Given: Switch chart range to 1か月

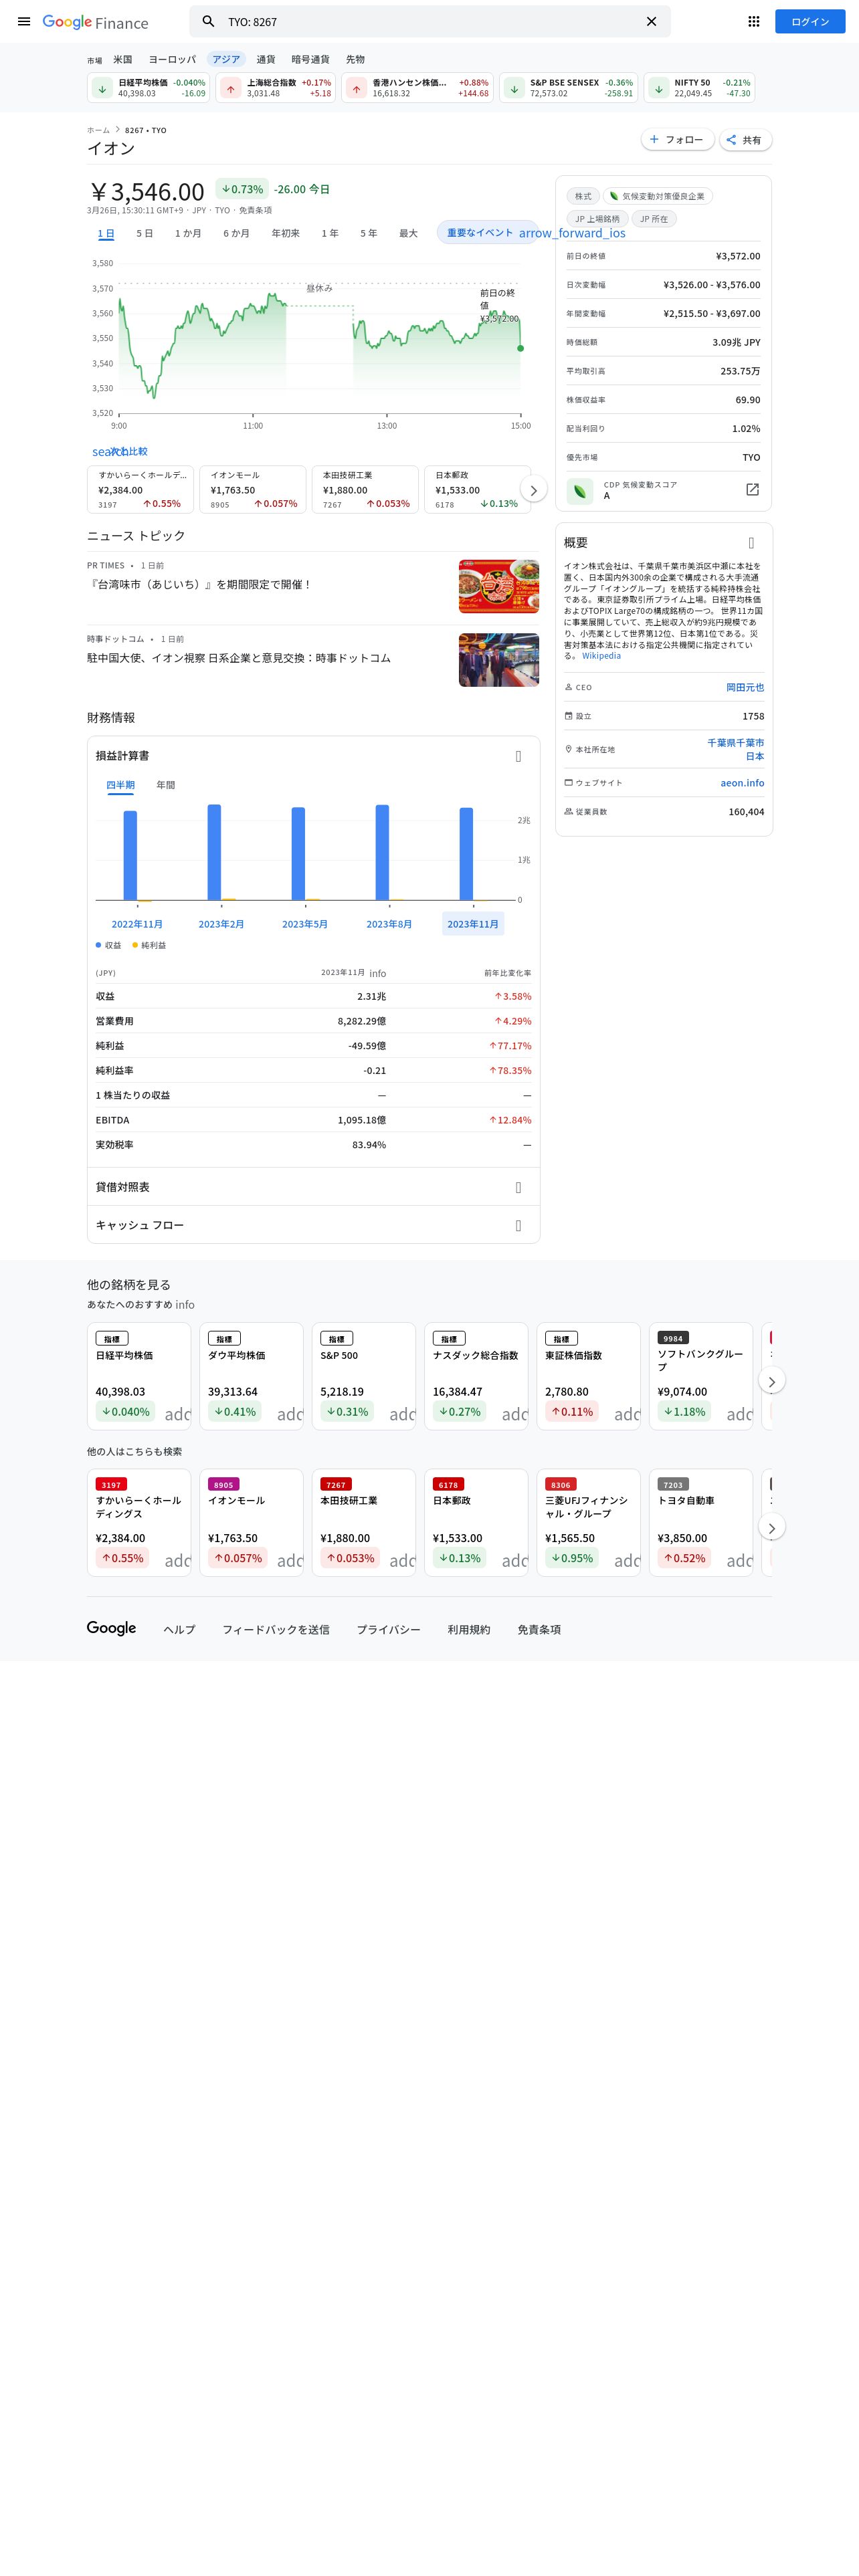Looking at the screenshot, I should [188, 233].
